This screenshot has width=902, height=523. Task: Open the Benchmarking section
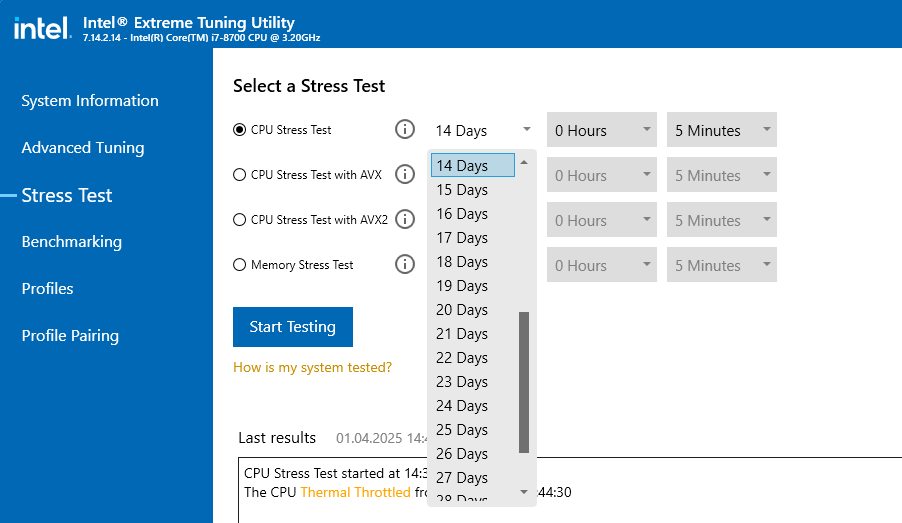71,242
